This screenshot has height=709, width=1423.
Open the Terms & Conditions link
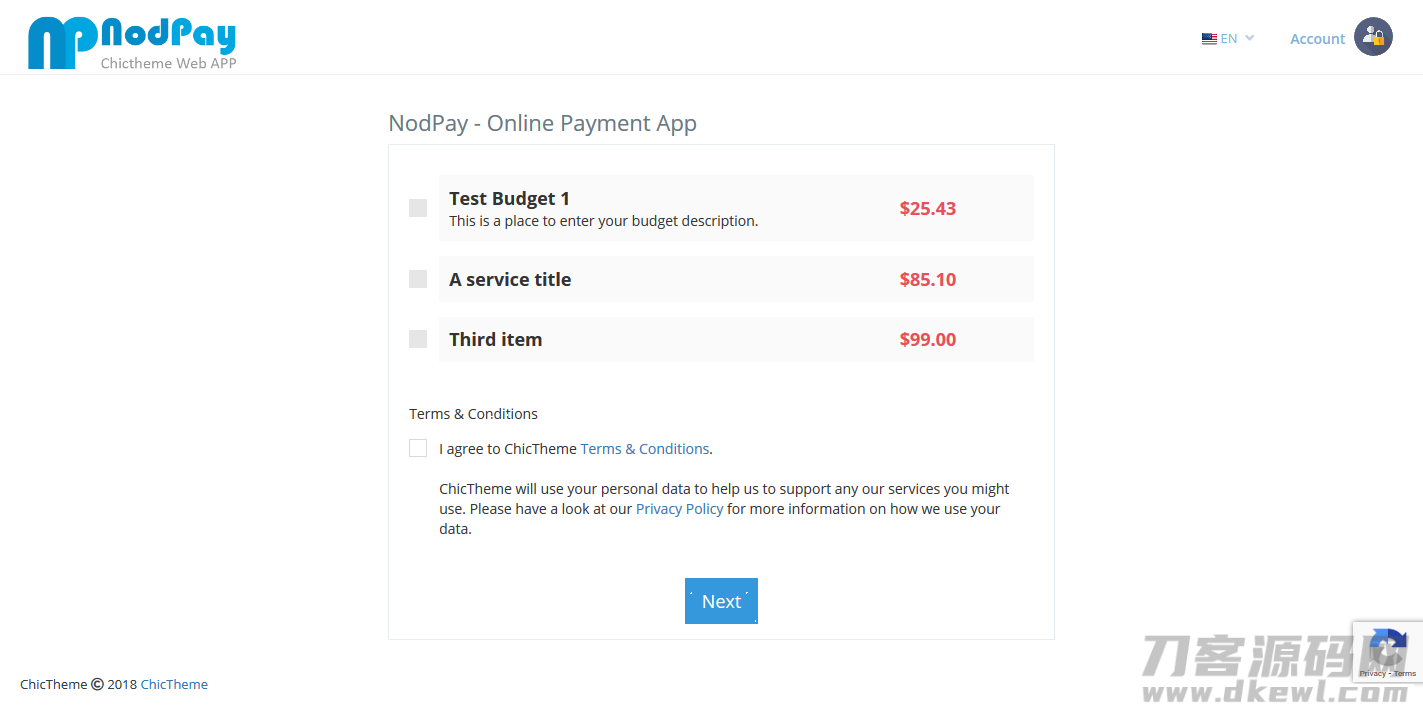(x=645, y=449)
